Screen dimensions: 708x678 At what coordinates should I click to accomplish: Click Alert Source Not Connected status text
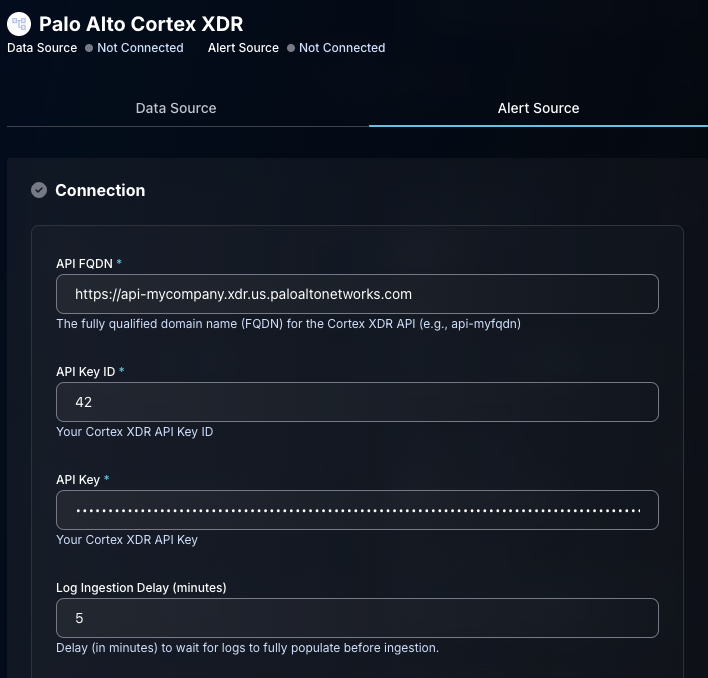(x=342, y=48)
